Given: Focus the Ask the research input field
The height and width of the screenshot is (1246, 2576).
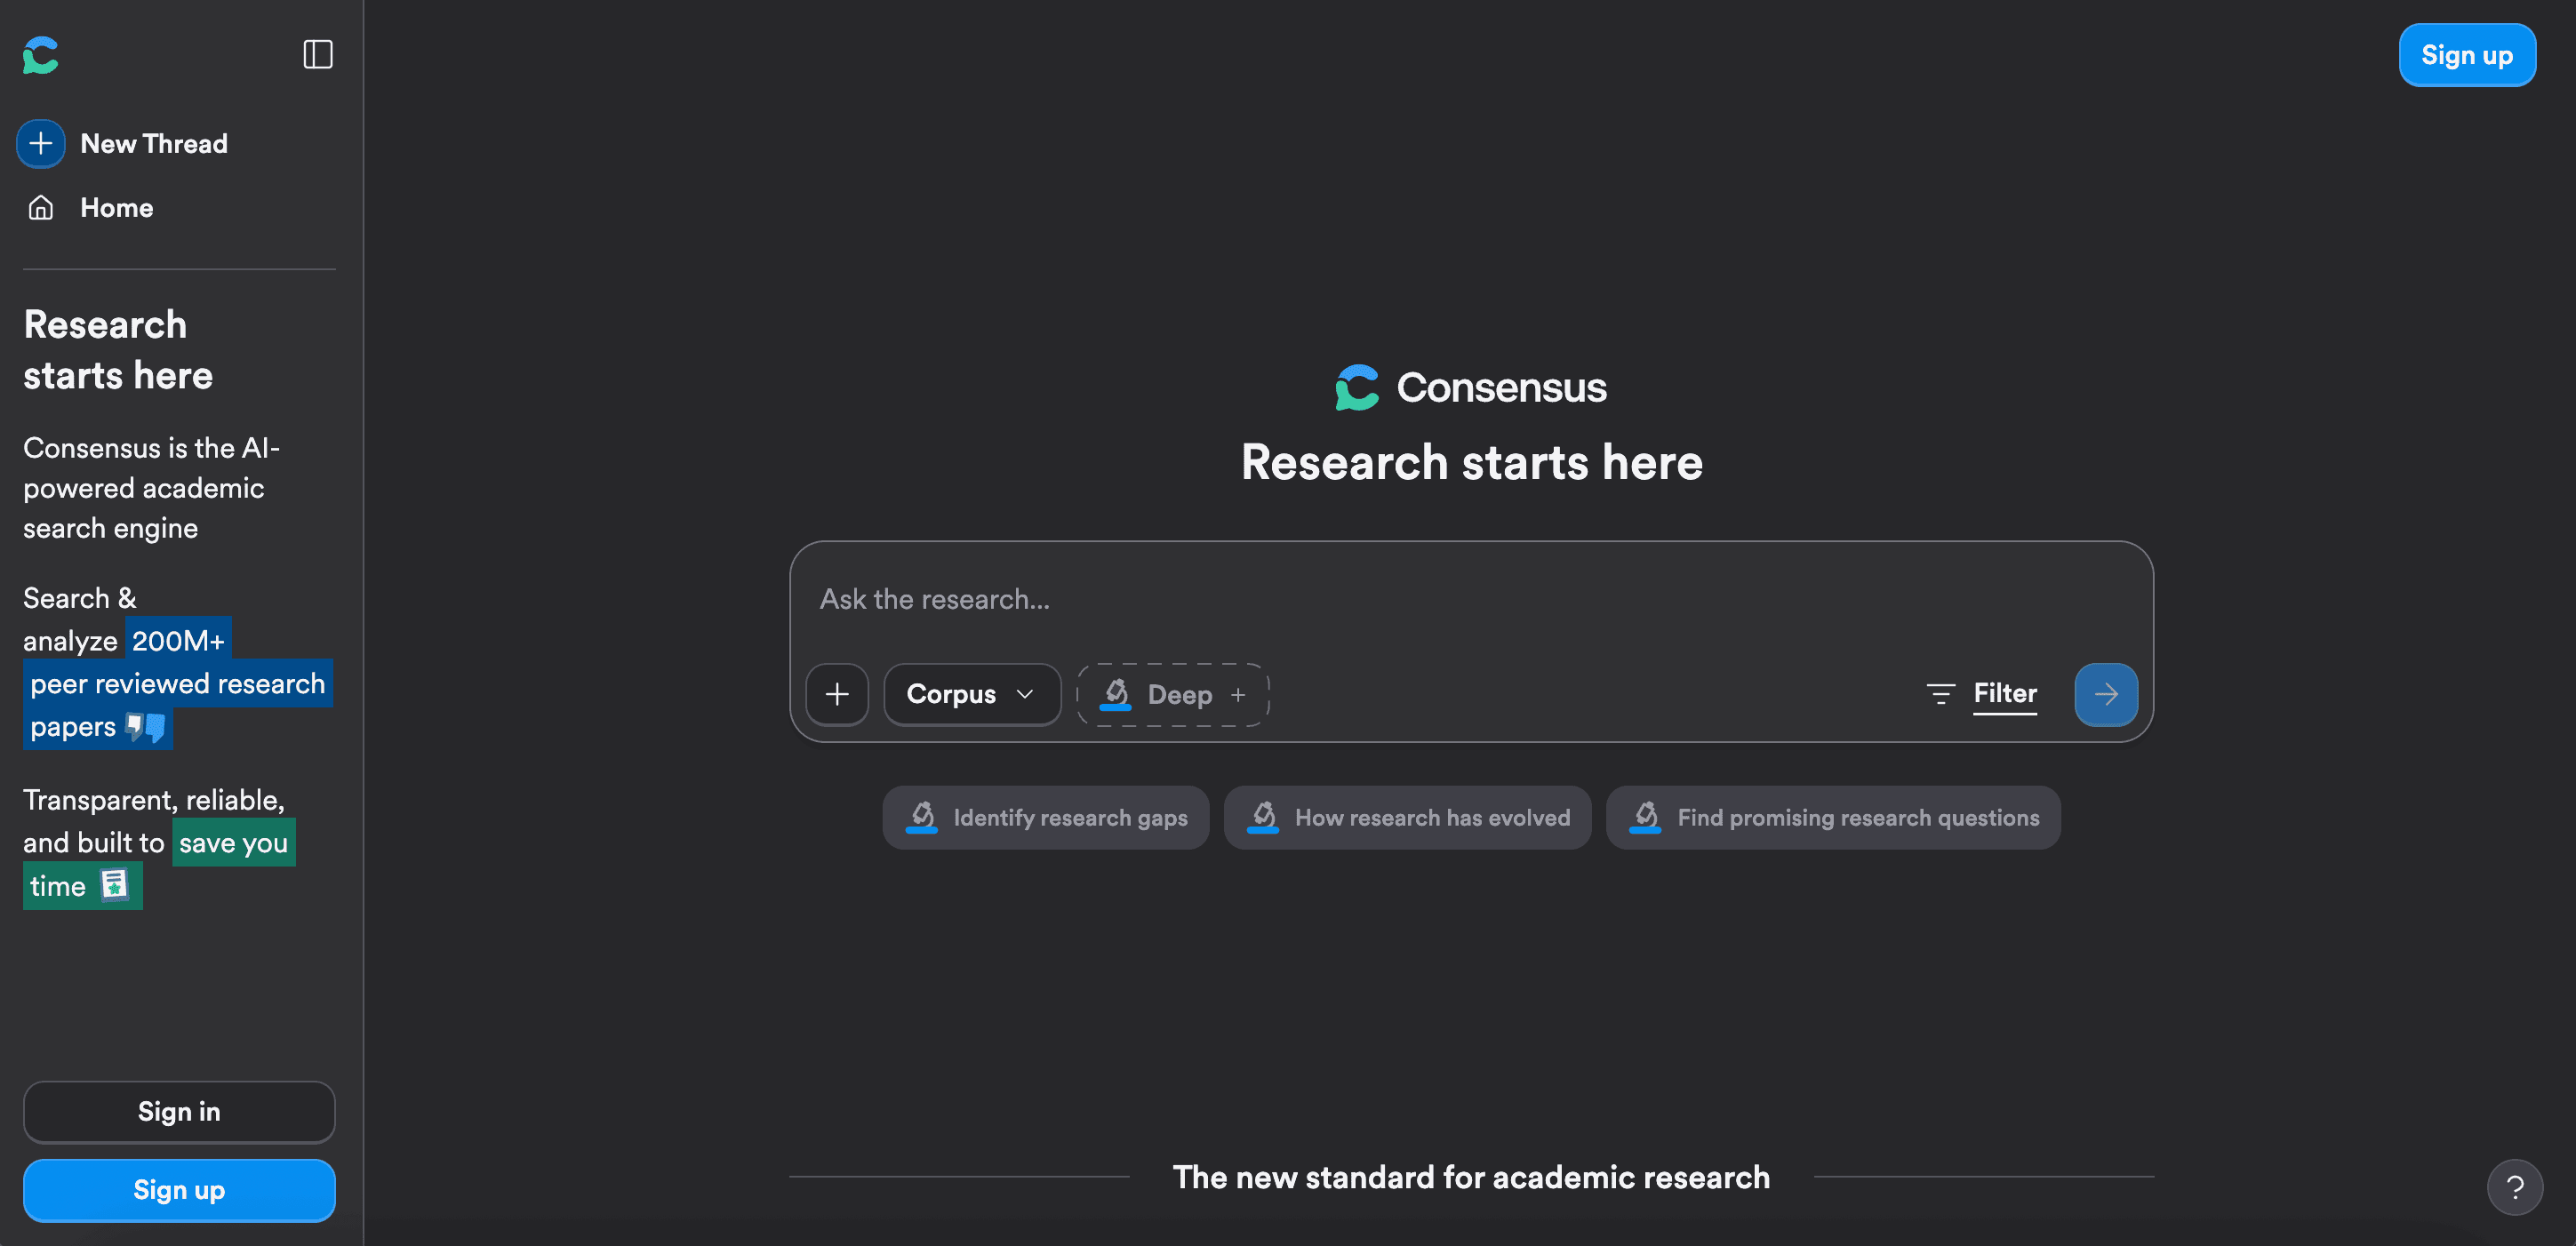Looking at the screenshot, I should pyautogui.click(x=1470, y=599).
